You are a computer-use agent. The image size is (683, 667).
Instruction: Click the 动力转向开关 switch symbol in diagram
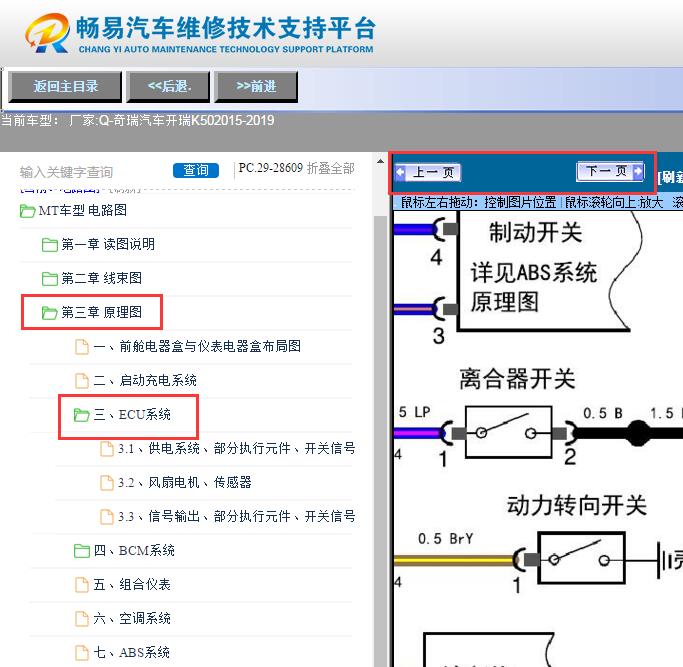tap(581, 558)
